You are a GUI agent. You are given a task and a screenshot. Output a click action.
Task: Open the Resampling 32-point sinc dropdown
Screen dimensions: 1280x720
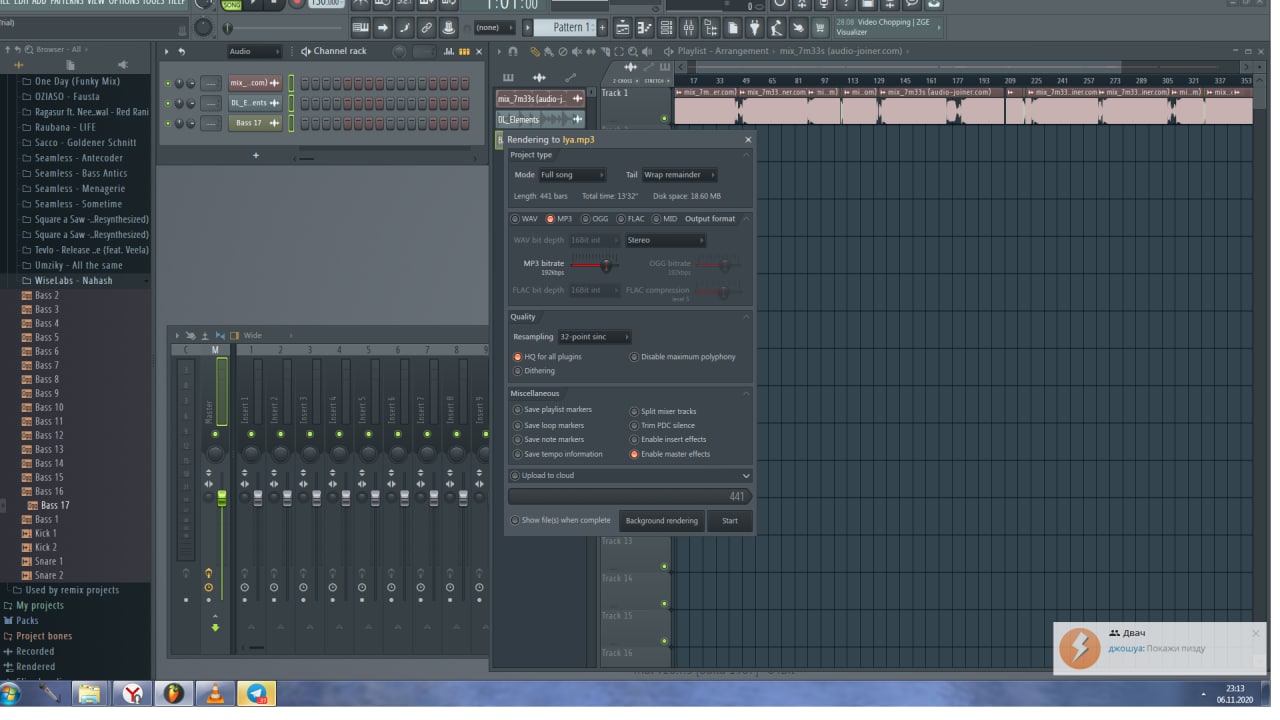pos(594,337)
